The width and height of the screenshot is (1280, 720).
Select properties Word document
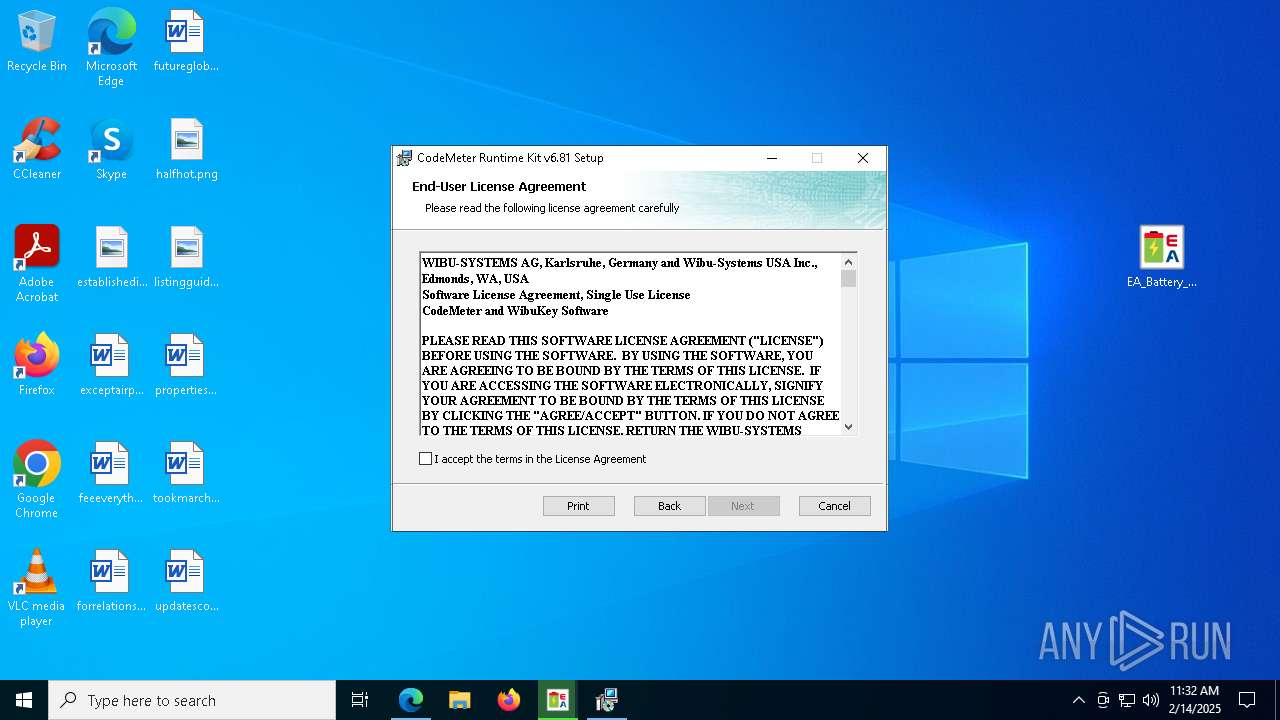[x=186, y=366]
